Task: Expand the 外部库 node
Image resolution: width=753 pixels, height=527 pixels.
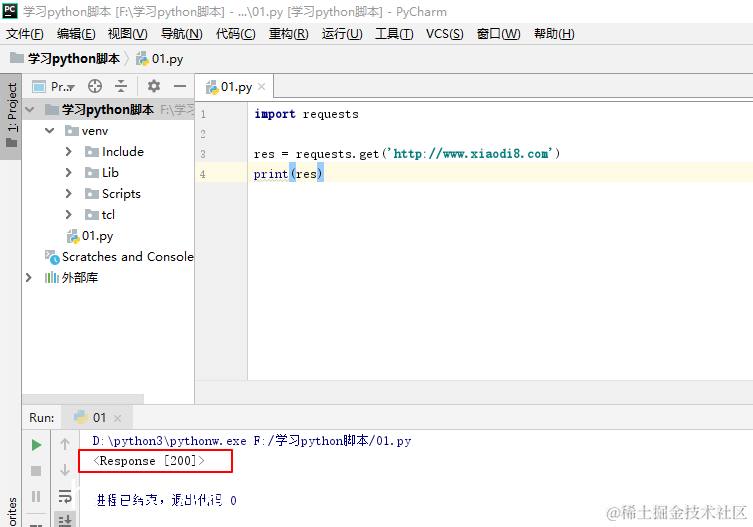Action: pyautogui.click(x=29, y=278)
